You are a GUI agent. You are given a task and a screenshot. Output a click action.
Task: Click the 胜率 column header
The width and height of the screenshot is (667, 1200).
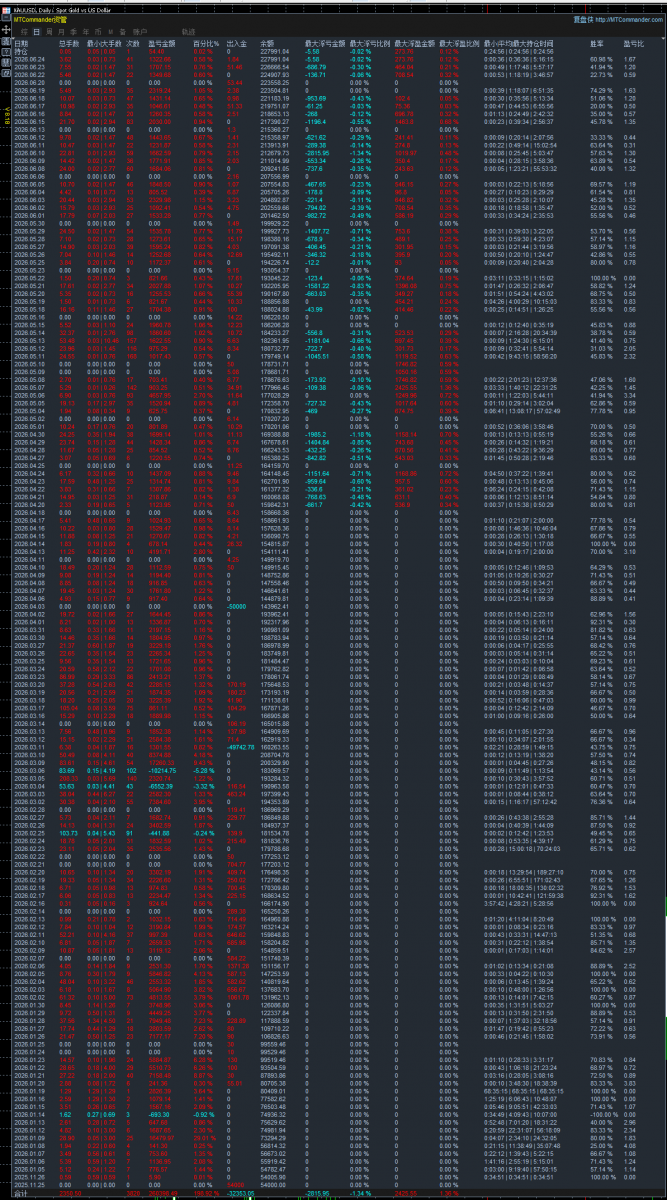596,44
